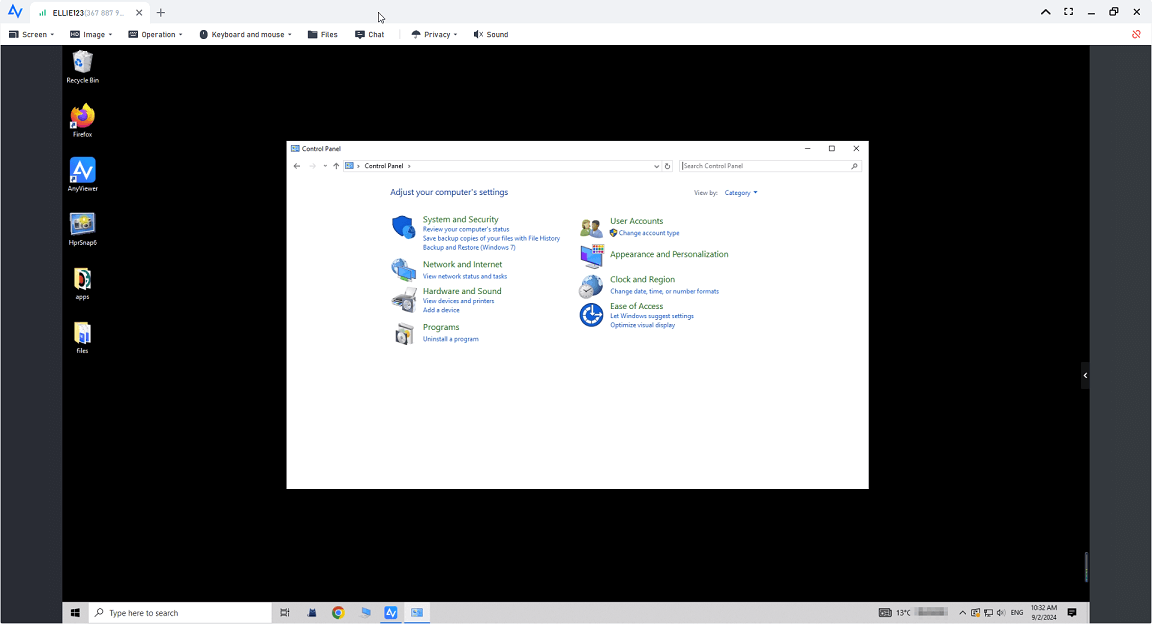Toggle the Sound mute button
The image size is (1152, 624).
pyautogui.click(x=491, y=34)
